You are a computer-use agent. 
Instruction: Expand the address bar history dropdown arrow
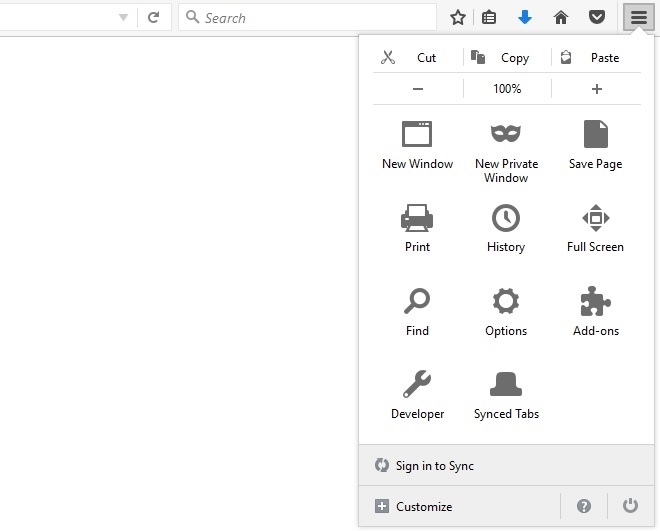click(x=123, y=18)
